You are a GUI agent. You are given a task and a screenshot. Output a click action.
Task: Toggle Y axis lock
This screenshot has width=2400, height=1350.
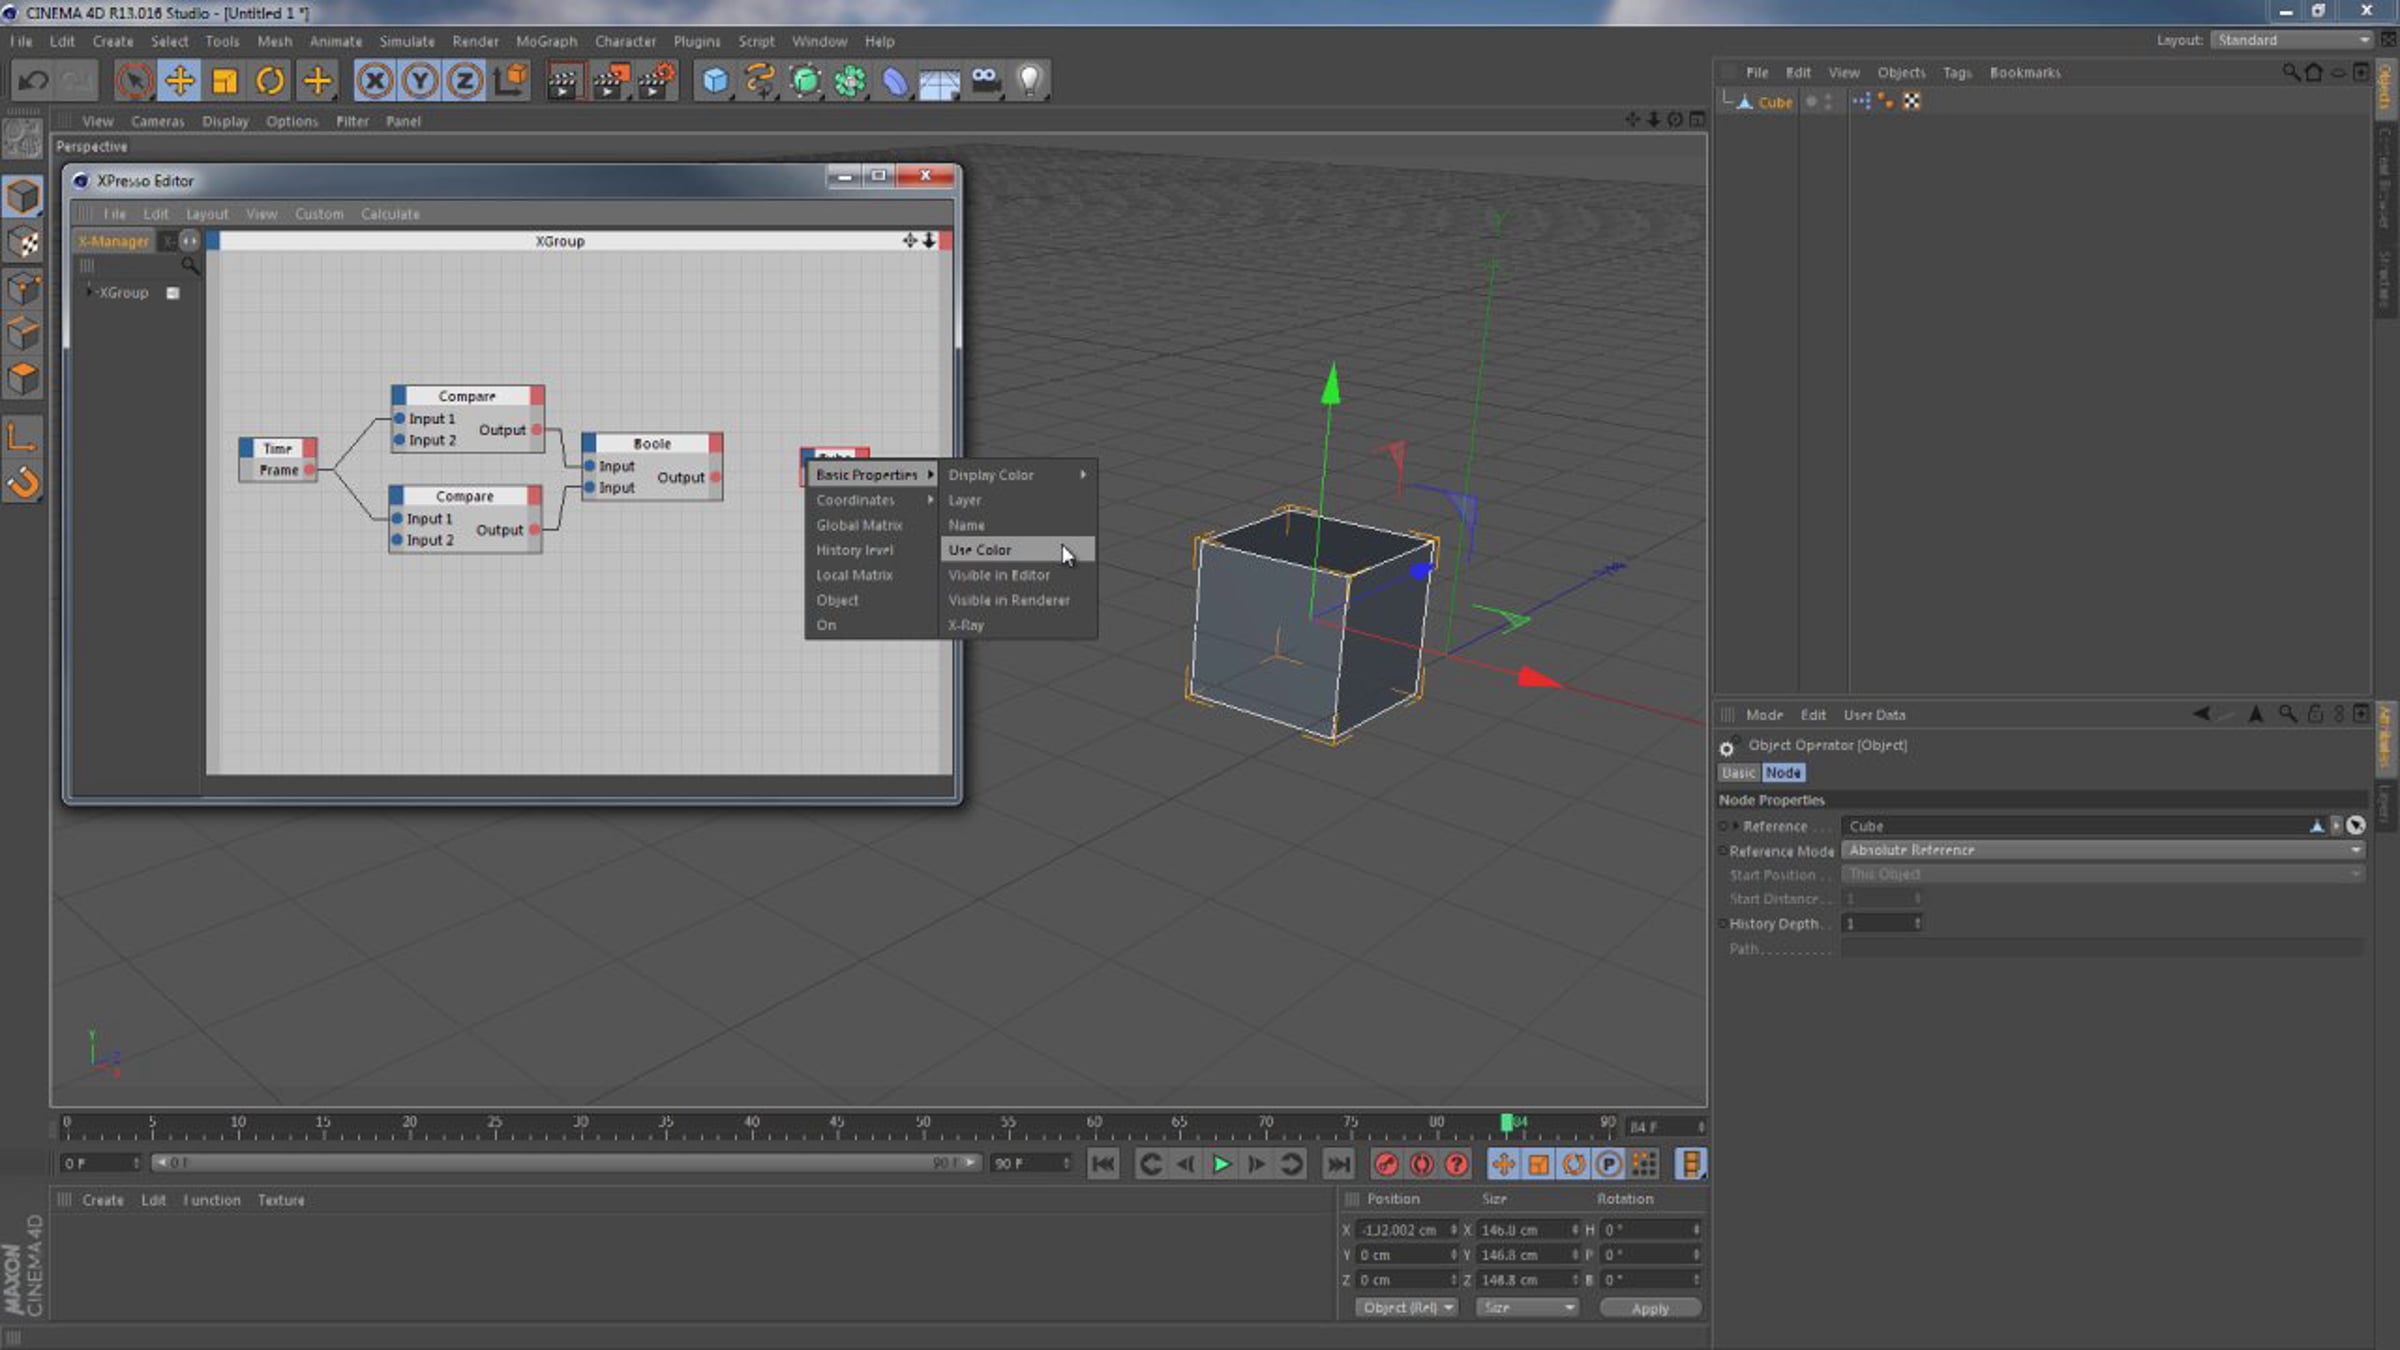click(x=420, y=80)
